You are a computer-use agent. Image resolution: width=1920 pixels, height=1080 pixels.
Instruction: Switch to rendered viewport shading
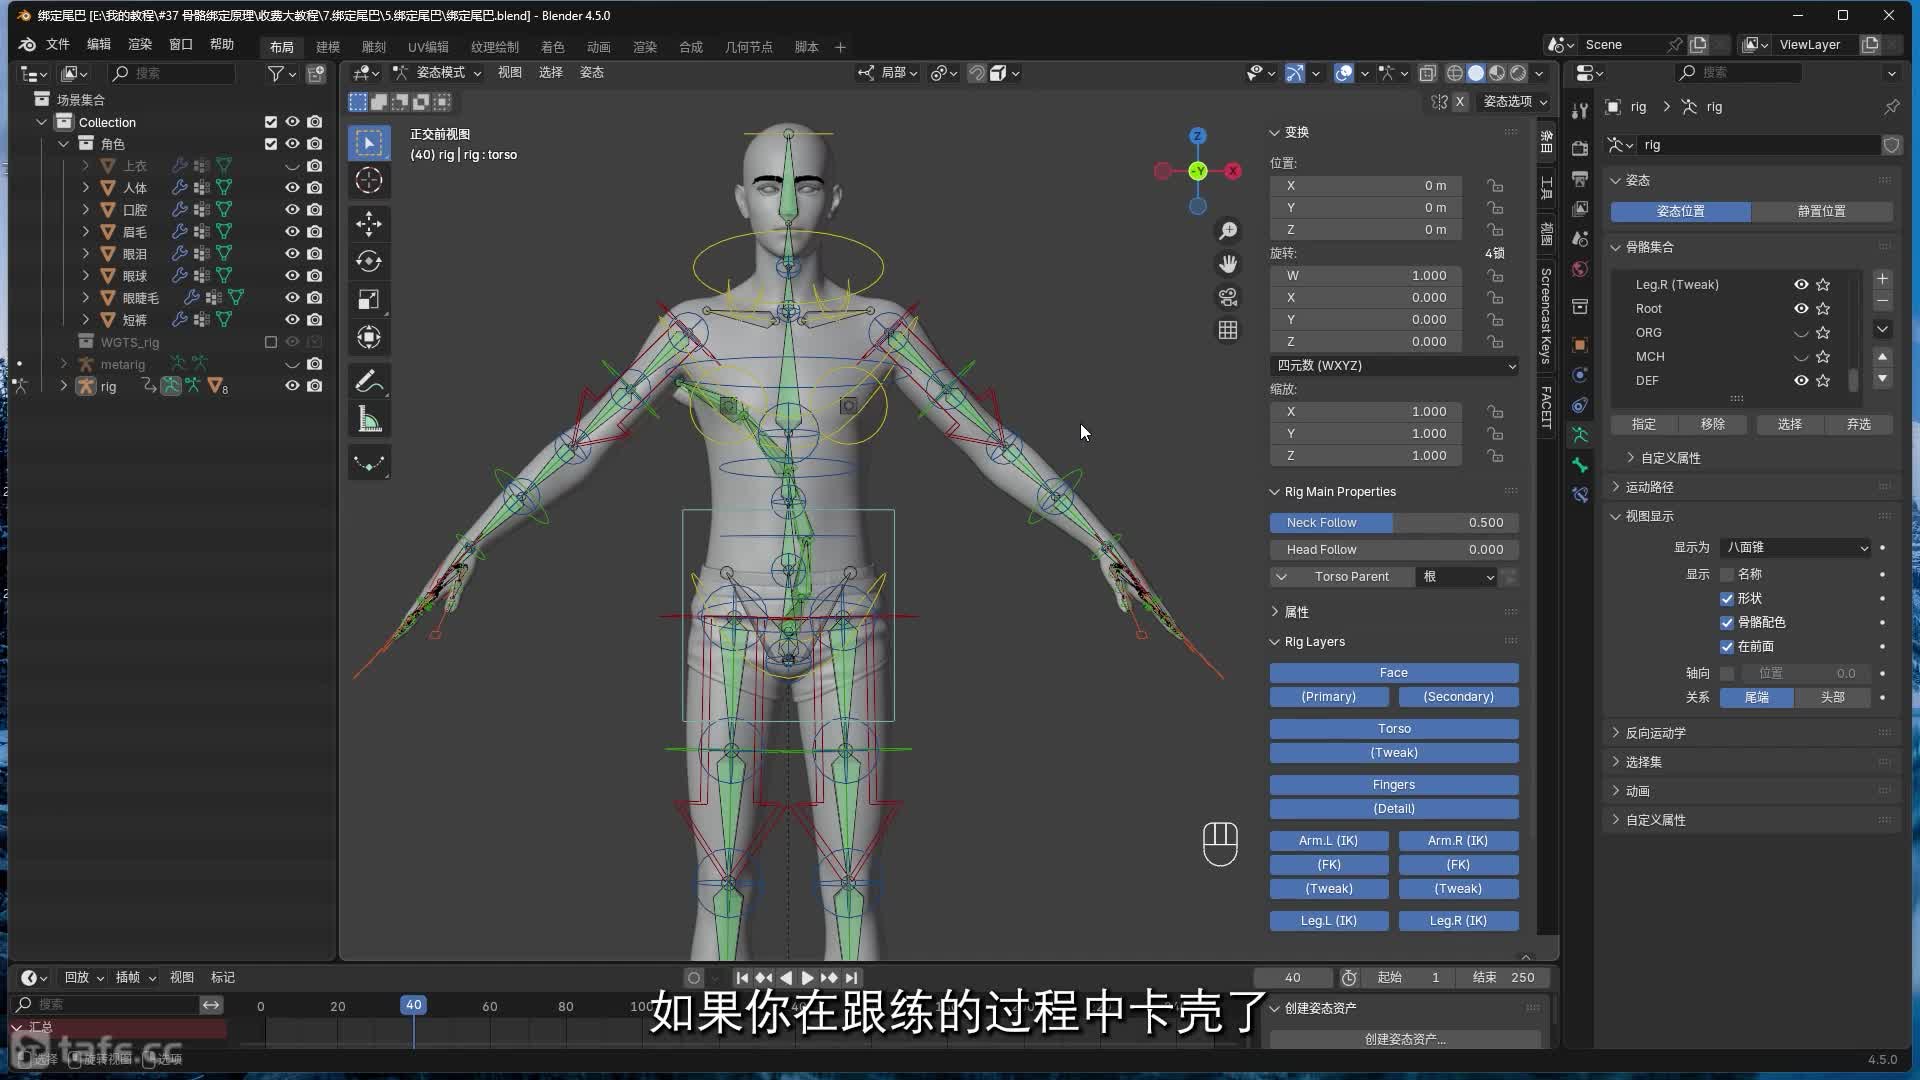coord(1518,73)
